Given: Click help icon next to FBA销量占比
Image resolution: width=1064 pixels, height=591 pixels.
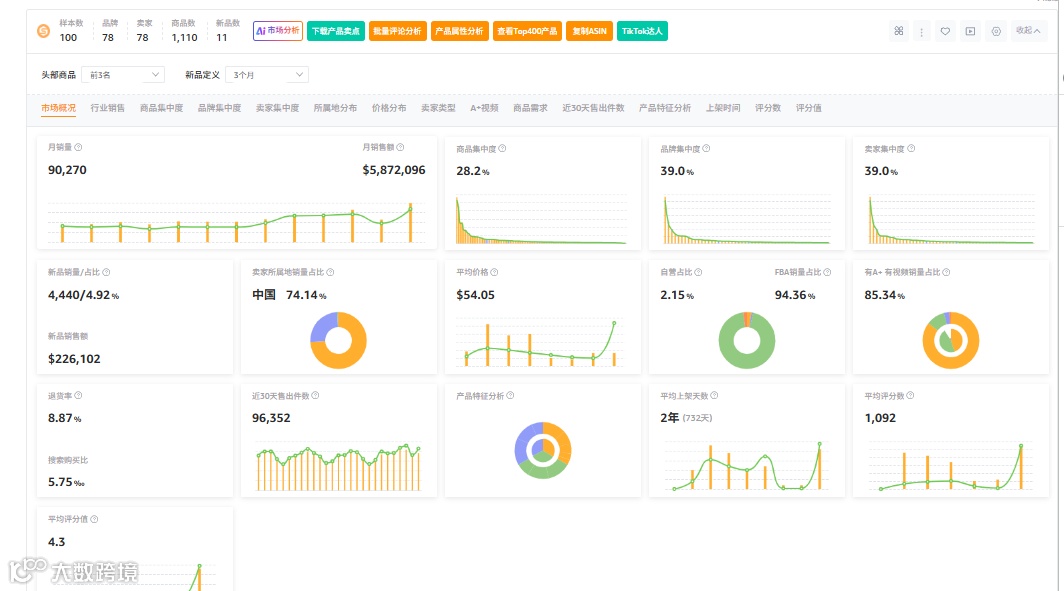Looking at the screenshot, I should [x=827, y=272].
